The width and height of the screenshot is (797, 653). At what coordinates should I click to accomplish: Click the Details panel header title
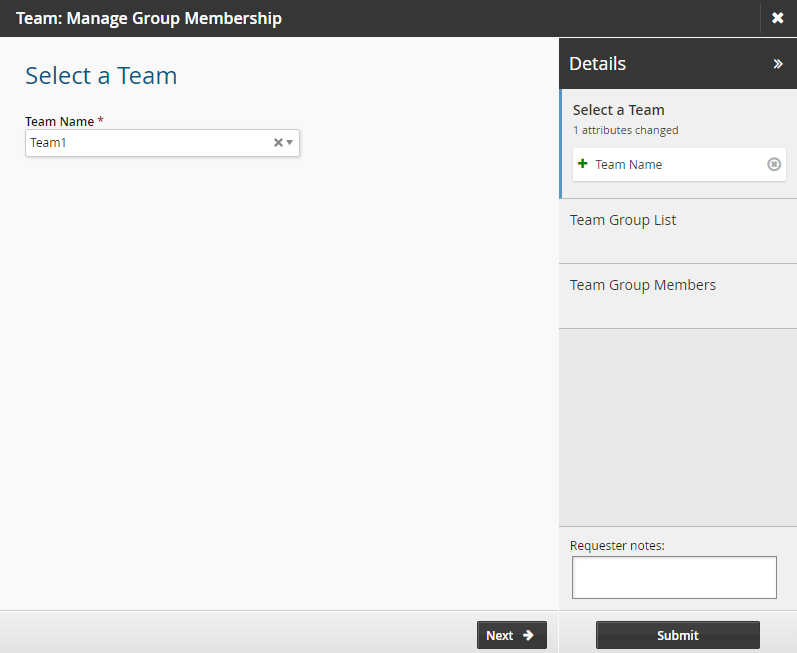[x=598, y=64]
